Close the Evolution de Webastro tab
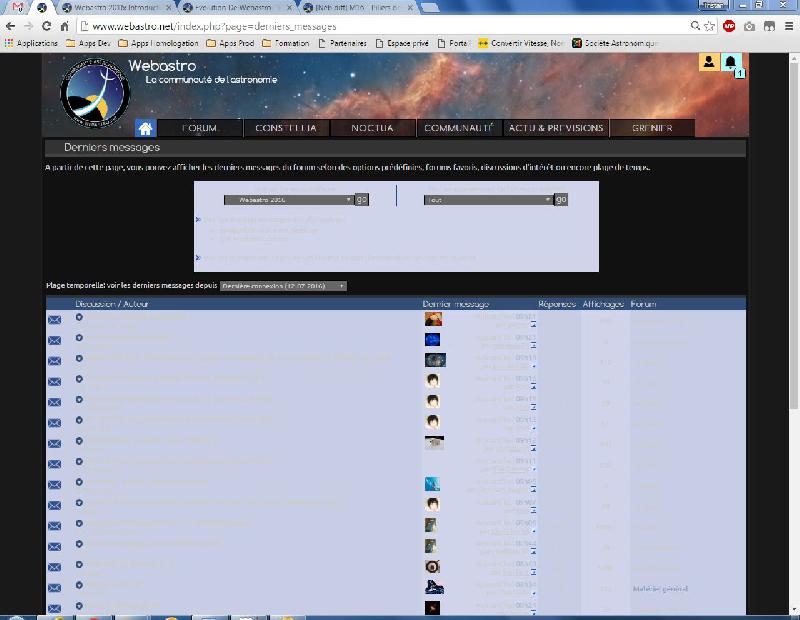 (x=289, y=8)
